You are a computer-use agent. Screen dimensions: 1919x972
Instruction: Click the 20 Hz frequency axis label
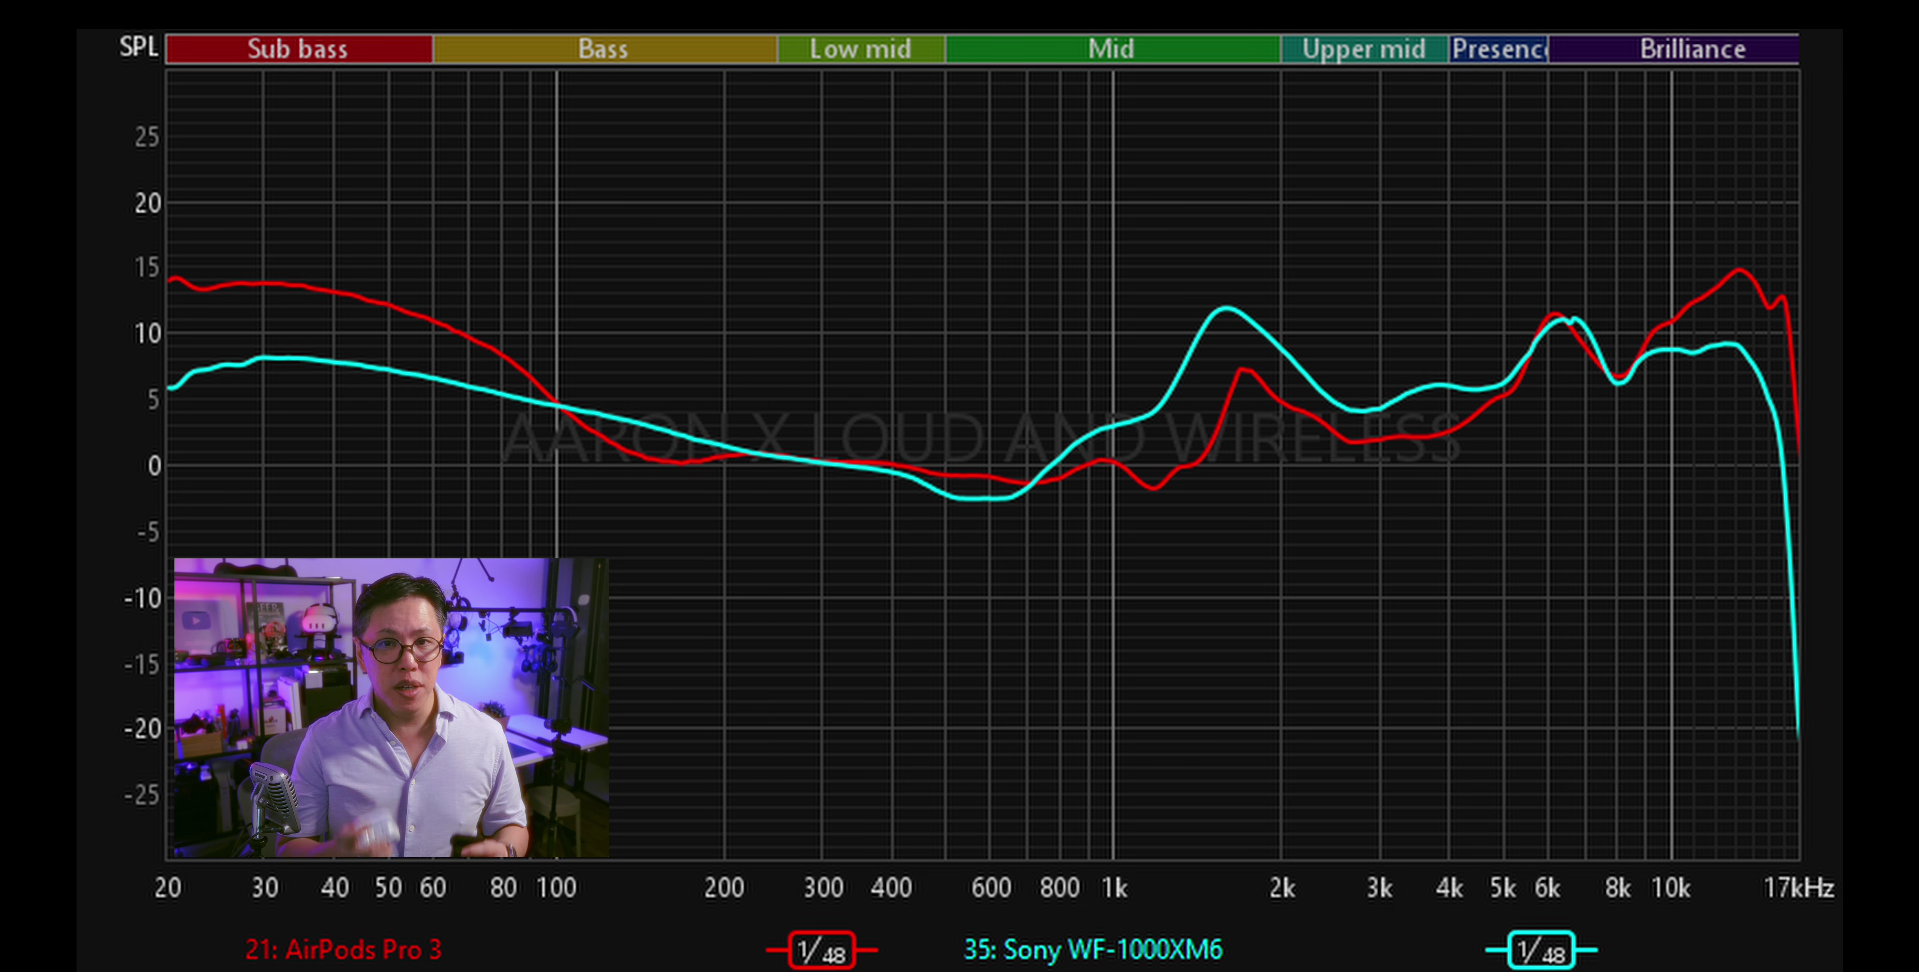tap(168, 888)
